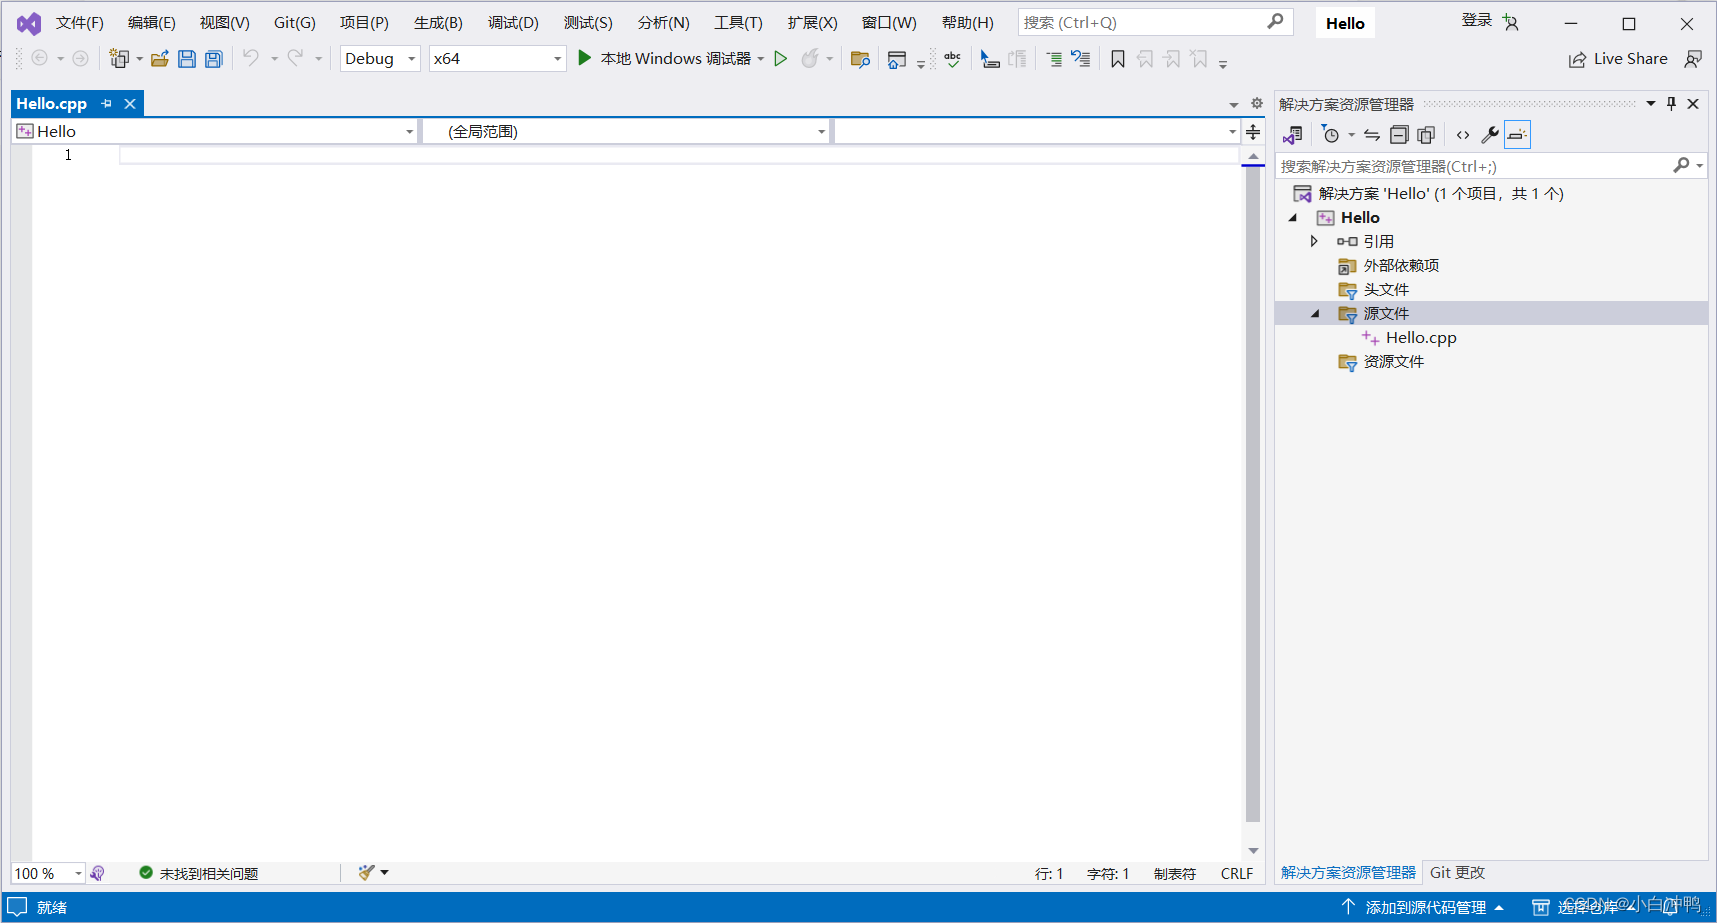Open the debugger target dropdown arrow
Viewport: 1717px width, 923px height.
tap(761, 59)
